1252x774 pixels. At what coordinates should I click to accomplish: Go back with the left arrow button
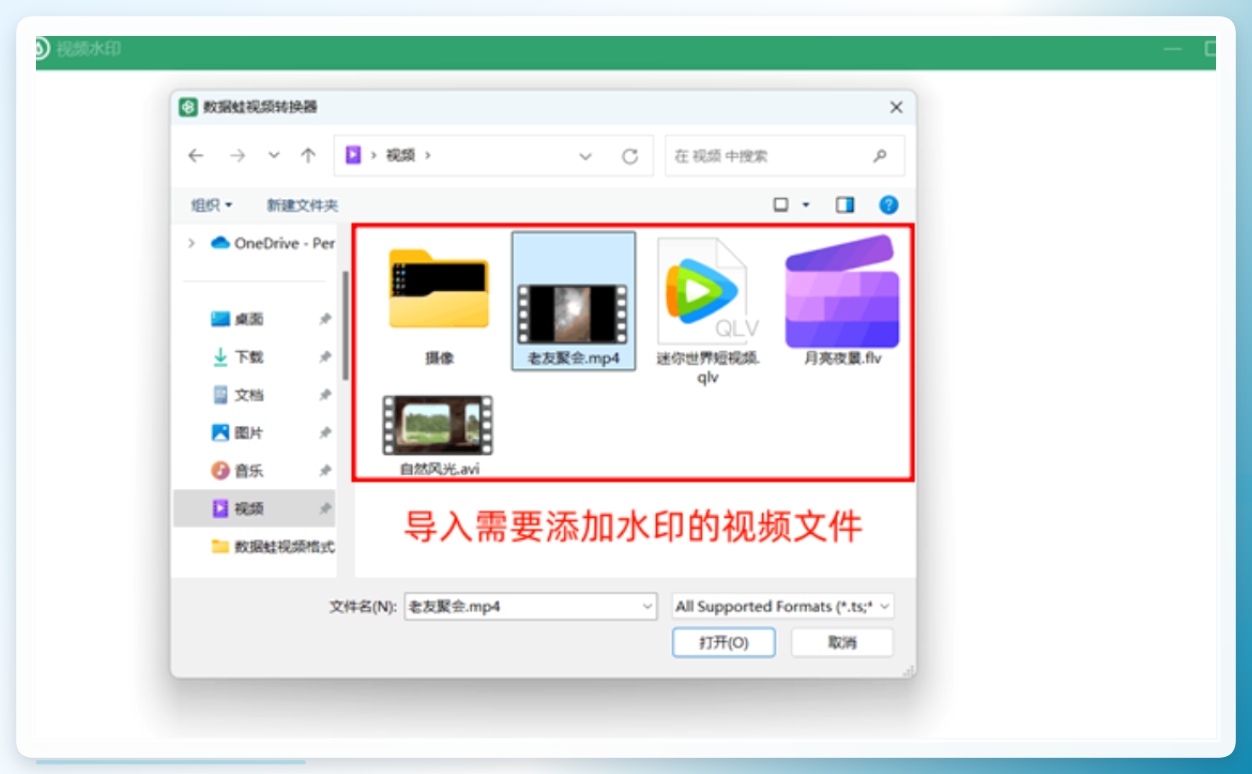[x=196, y=156]
